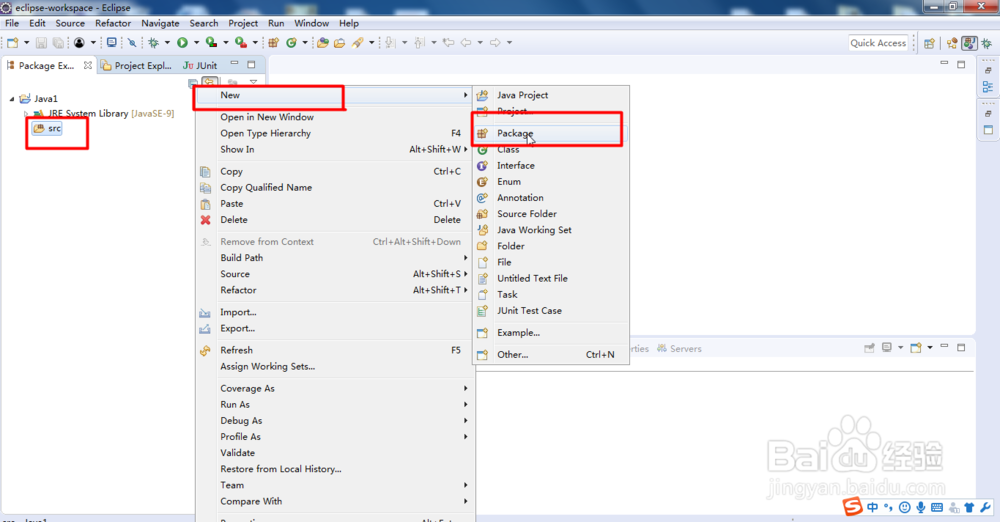Open the New wizard dropdown arrow
This screenshot has height=522, width=1000.
(26, 43)
